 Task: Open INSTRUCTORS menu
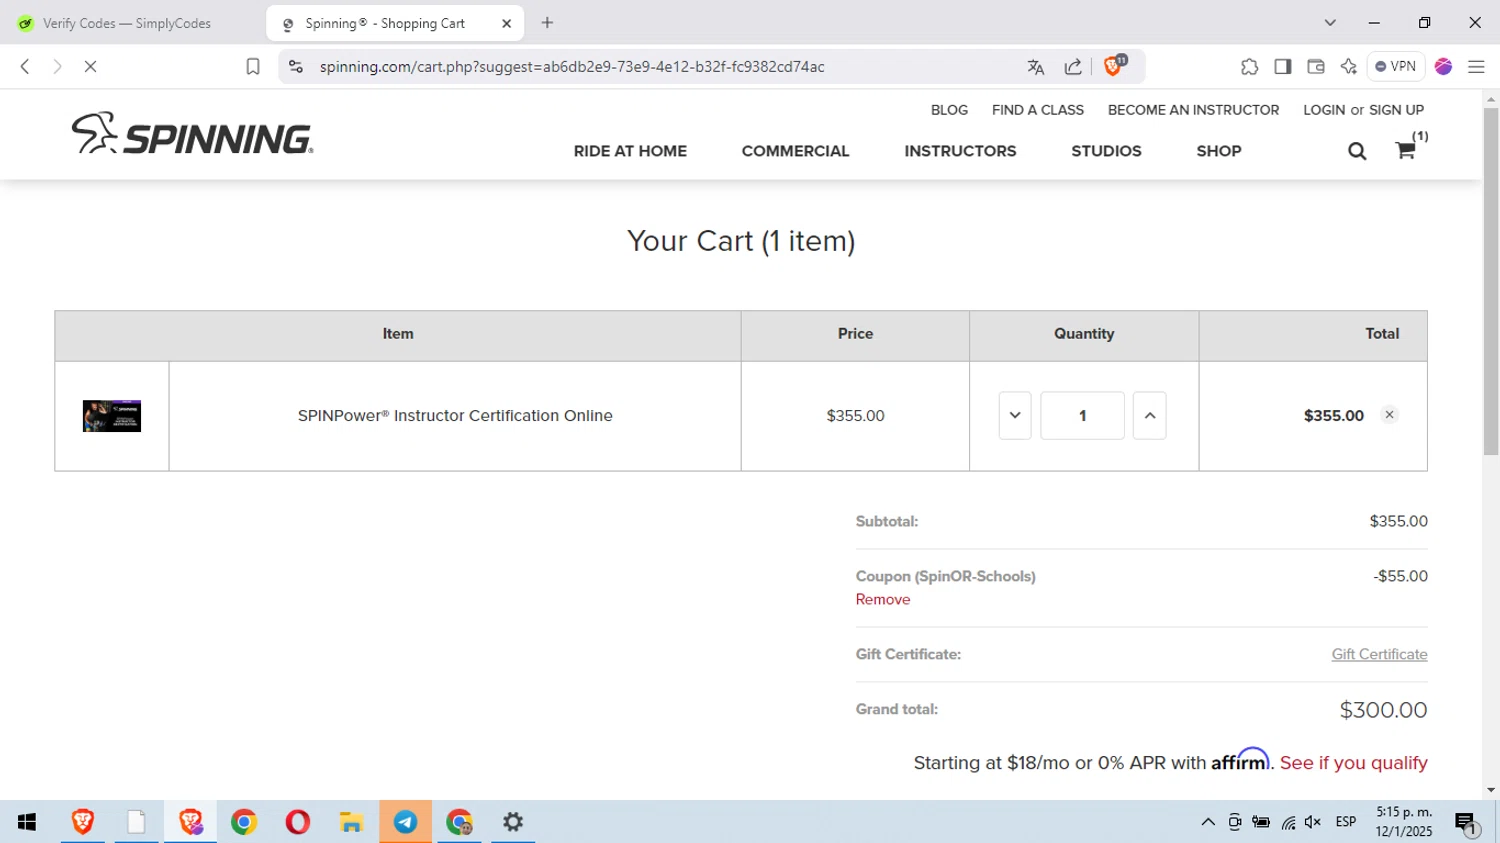[x=960, y=151]
